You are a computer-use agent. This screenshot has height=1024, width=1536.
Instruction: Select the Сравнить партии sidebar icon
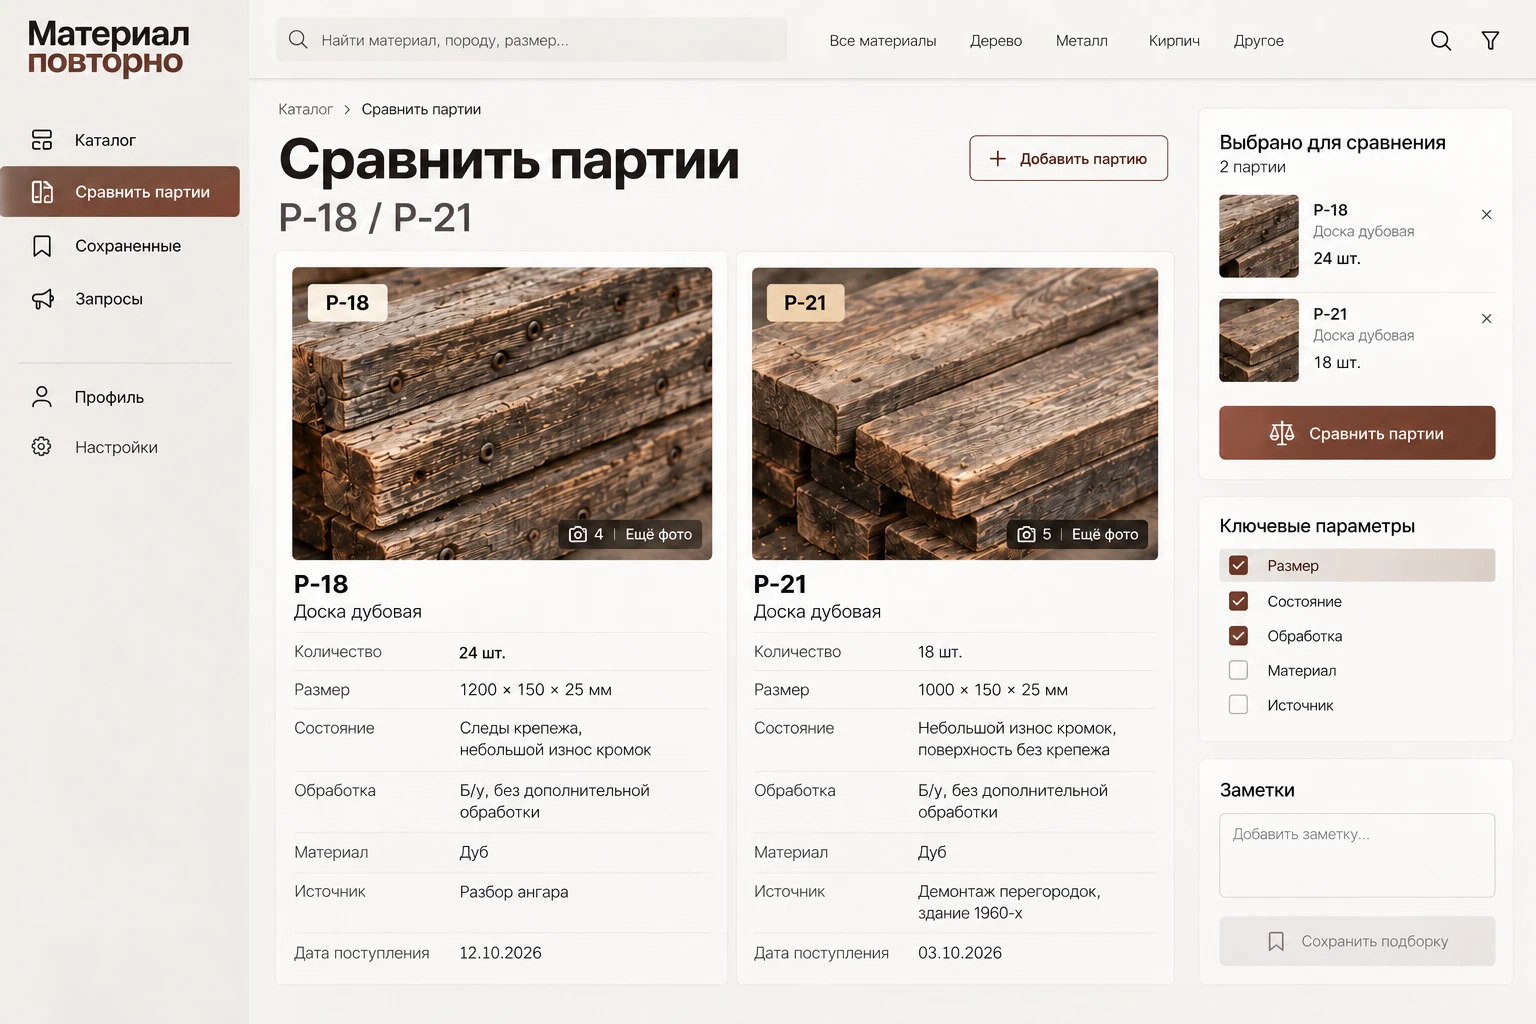(42, 192)
